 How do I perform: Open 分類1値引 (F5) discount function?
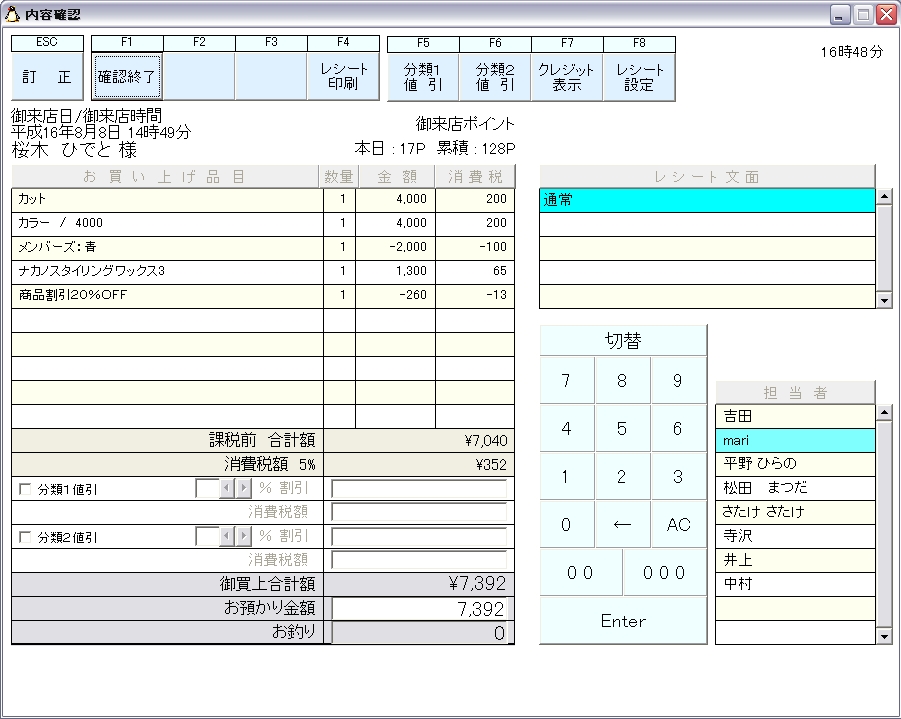(423, 77)
